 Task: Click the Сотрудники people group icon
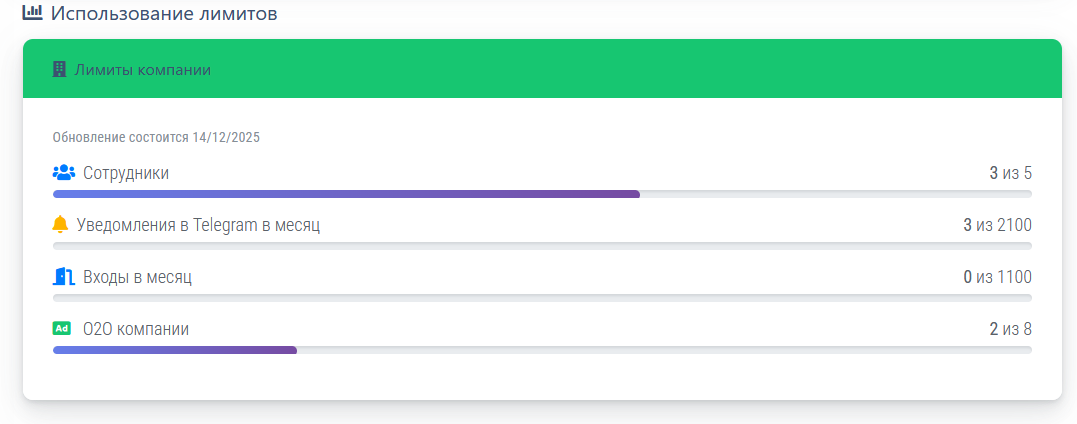pos(63,173)
